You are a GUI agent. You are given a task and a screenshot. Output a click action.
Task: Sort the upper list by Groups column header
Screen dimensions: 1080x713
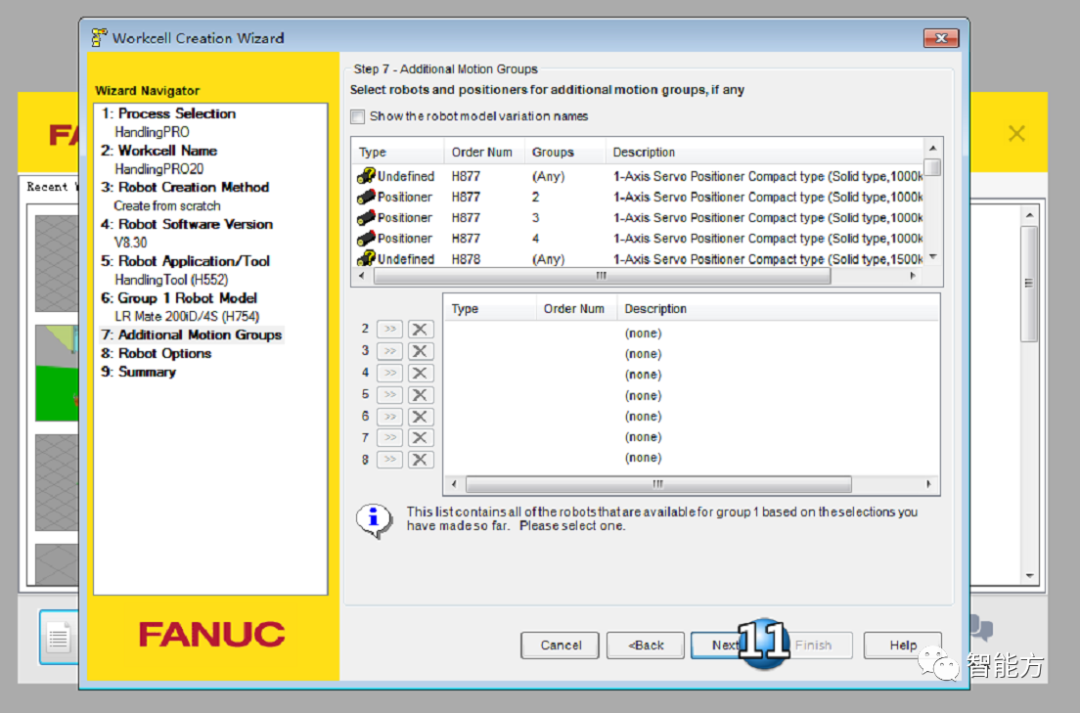tap(564, 152)
